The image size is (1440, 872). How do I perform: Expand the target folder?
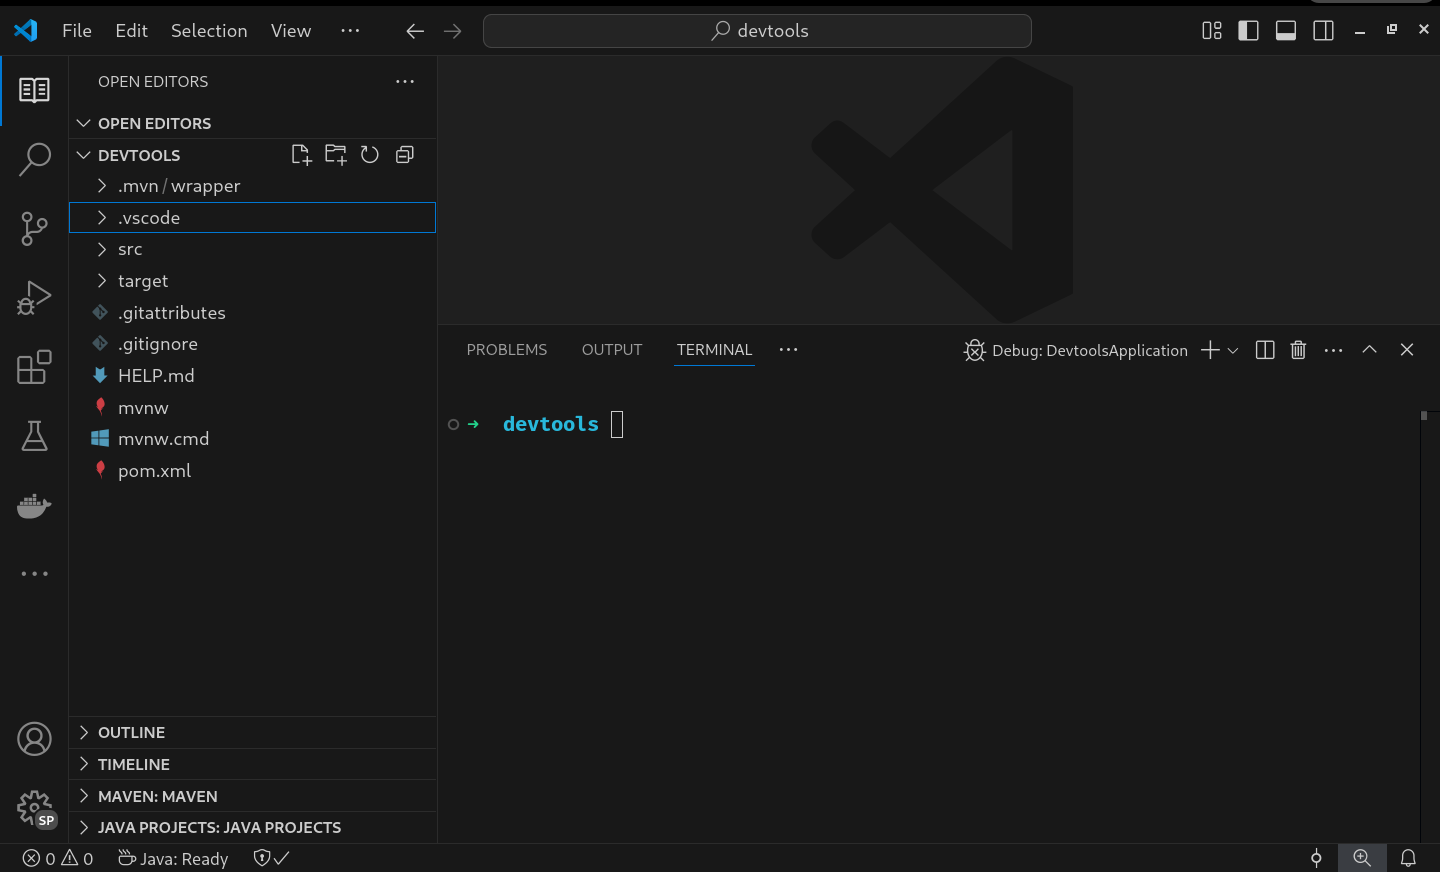pos(252,281)
